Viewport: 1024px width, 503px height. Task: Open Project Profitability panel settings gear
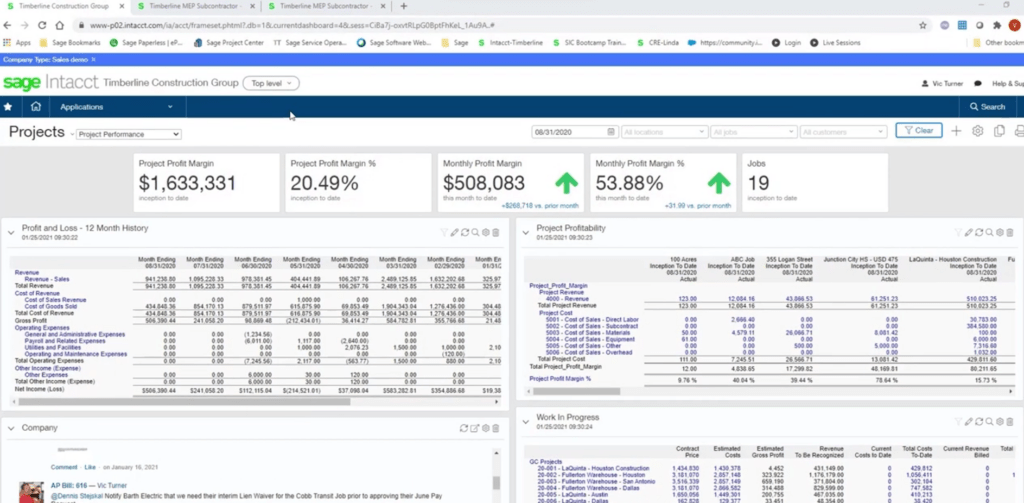(x=1000, y=233)
